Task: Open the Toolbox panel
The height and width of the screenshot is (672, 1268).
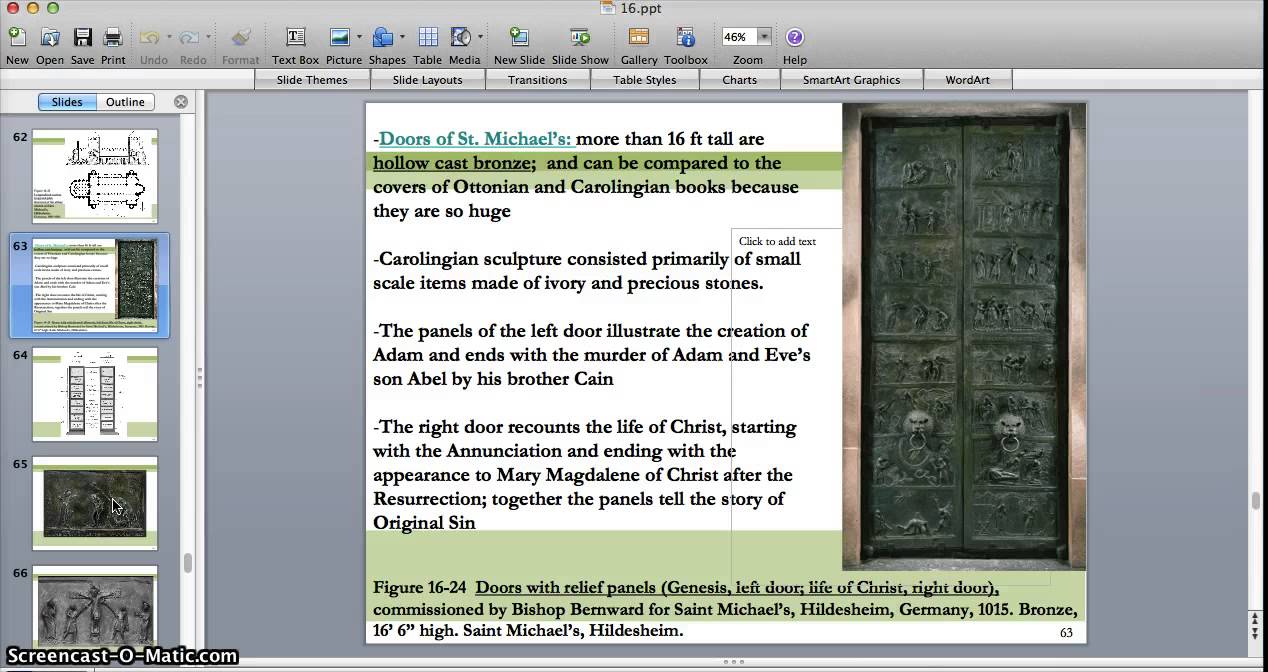Action: point(686,37)
